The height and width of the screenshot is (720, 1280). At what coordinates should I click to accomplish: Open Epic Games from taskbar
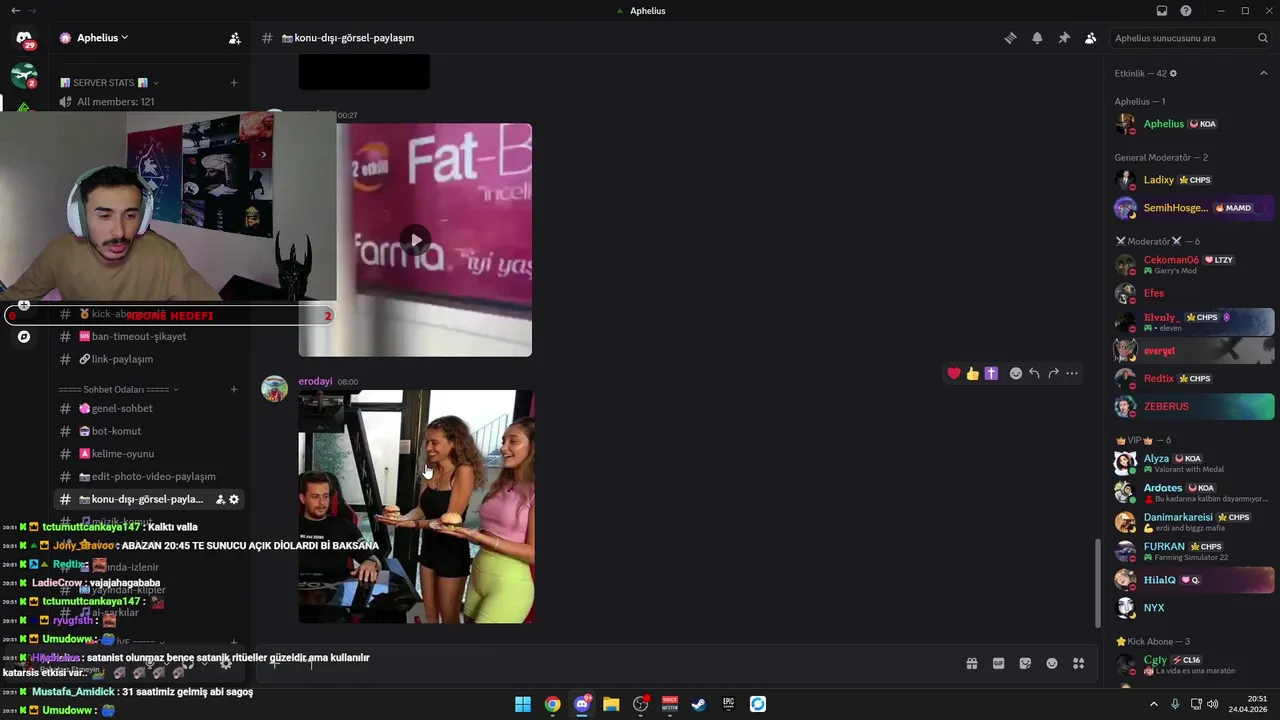[x=728, y=704]
